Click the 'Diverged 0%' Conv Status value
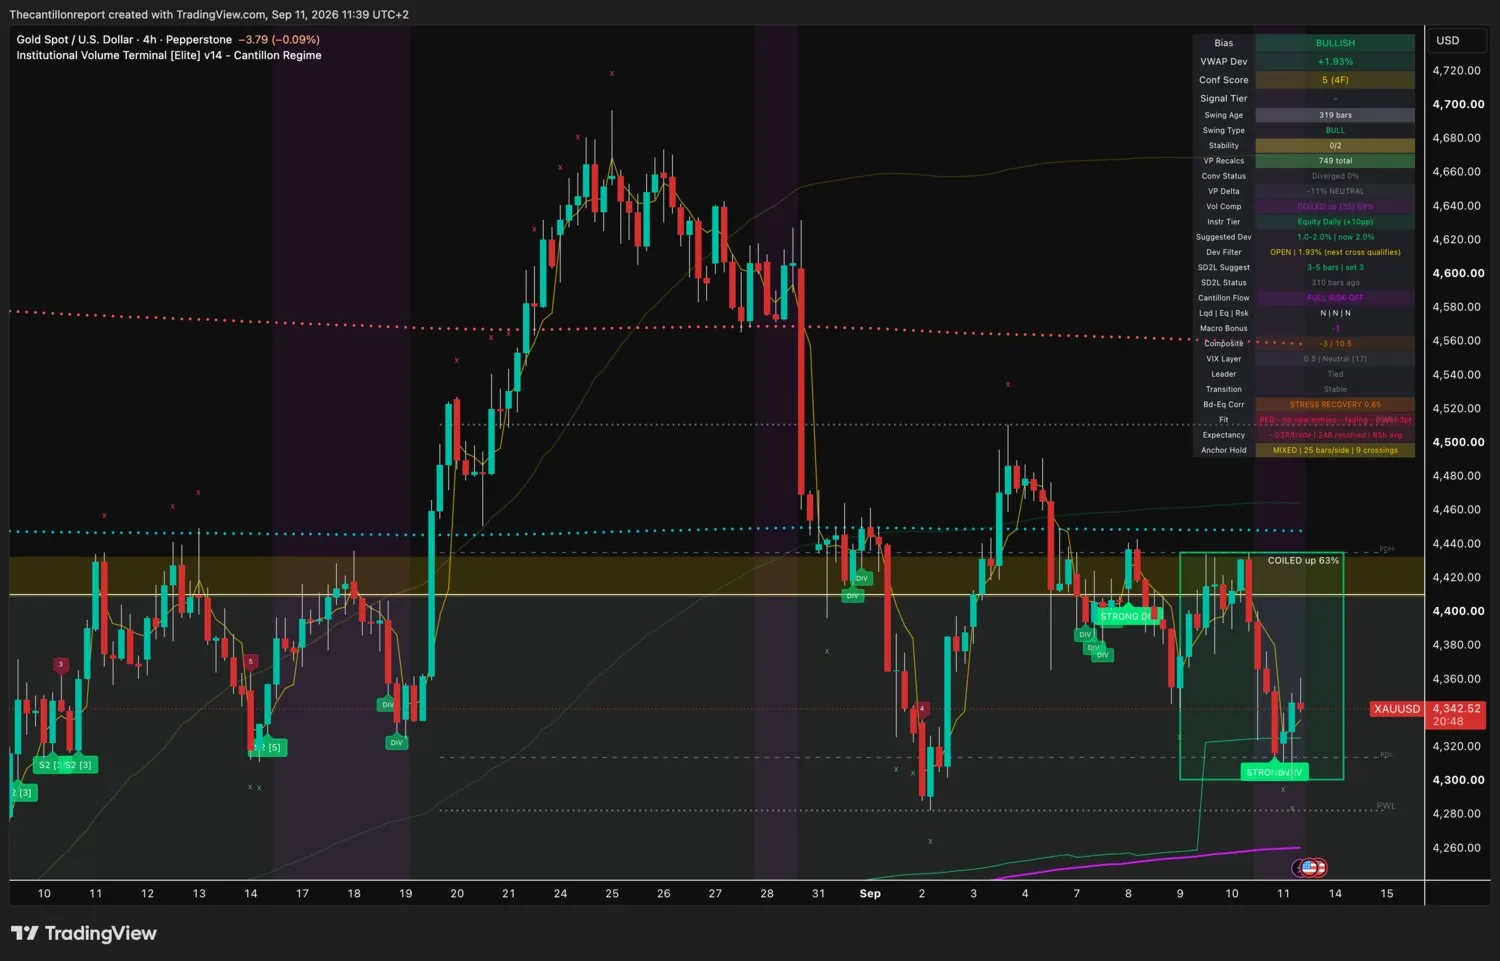 tap(1335, 176)
